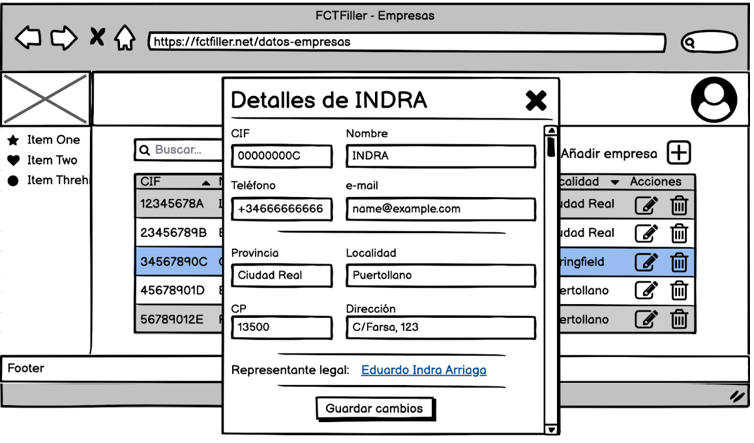Image resolution: width=754 pixels, height=443 pixels.
Task: Click the browser back arrow
Action: pyautogui.click(x=28, y=38)
